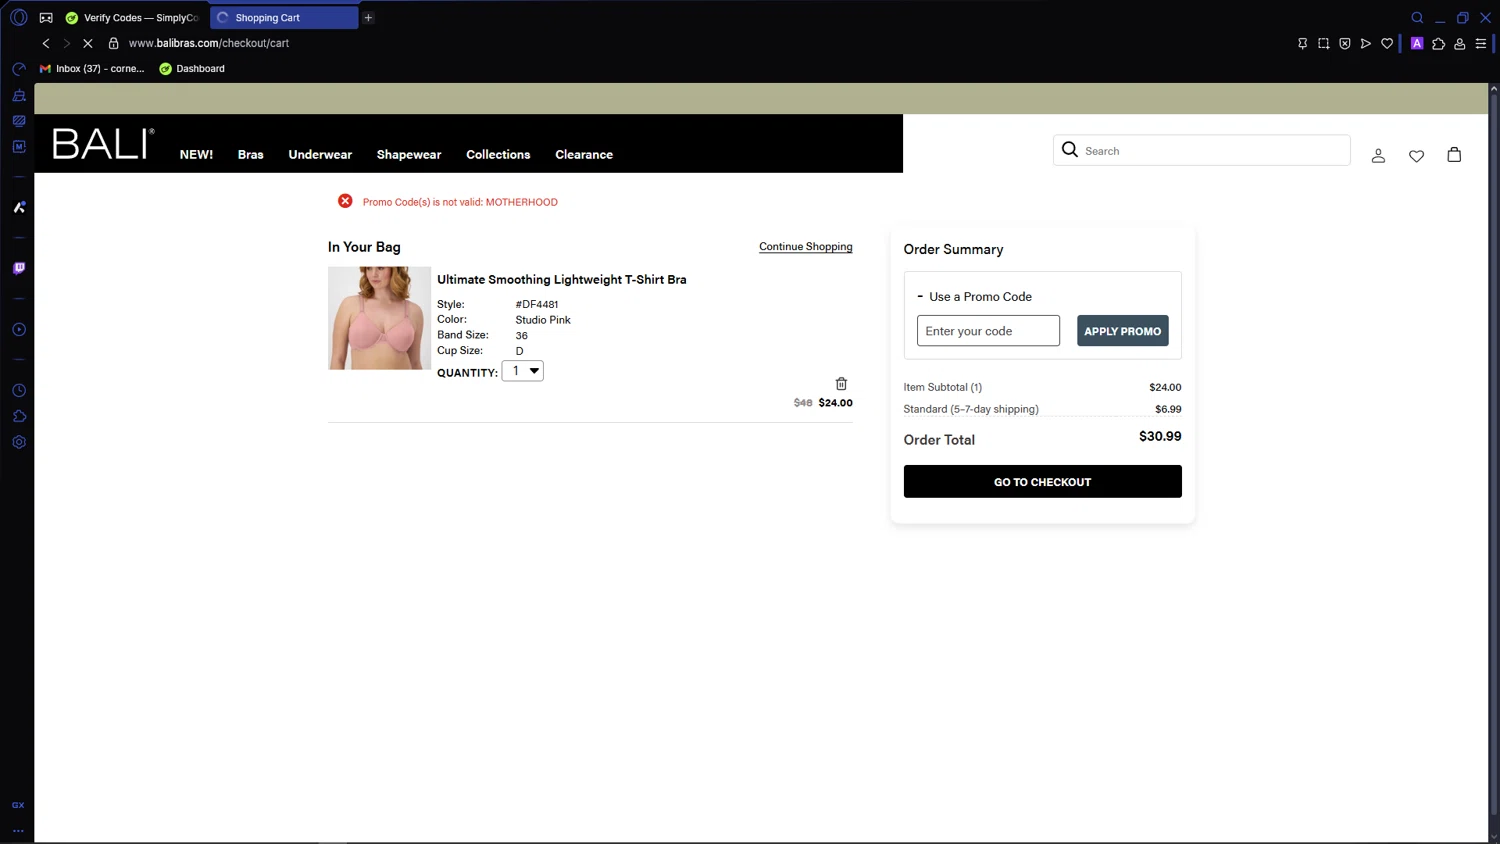Image resolution: width=1500 pixels, height=844 pixels.
Task: Open Settings gear in the sidebar
Action: [x=19, y=442]
